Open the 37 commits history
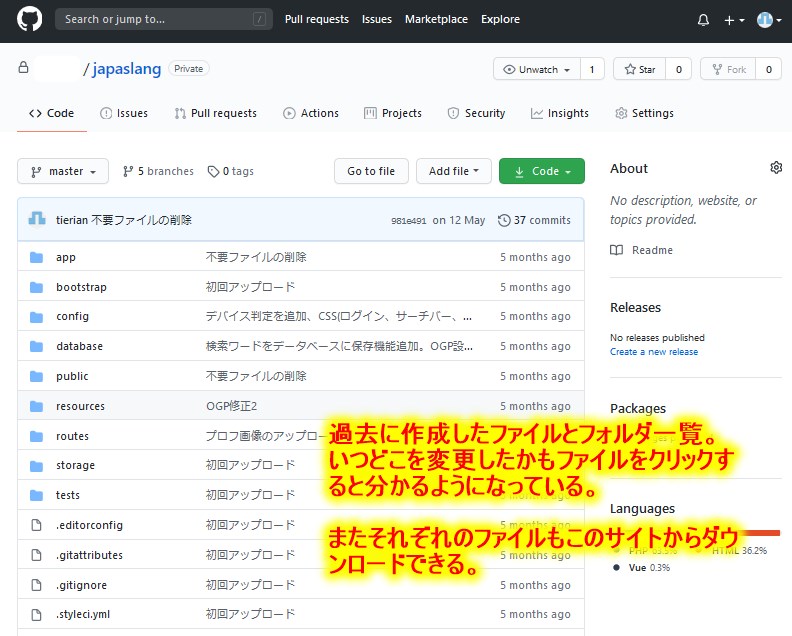792x636 pixels. click(x=534, y=220)
